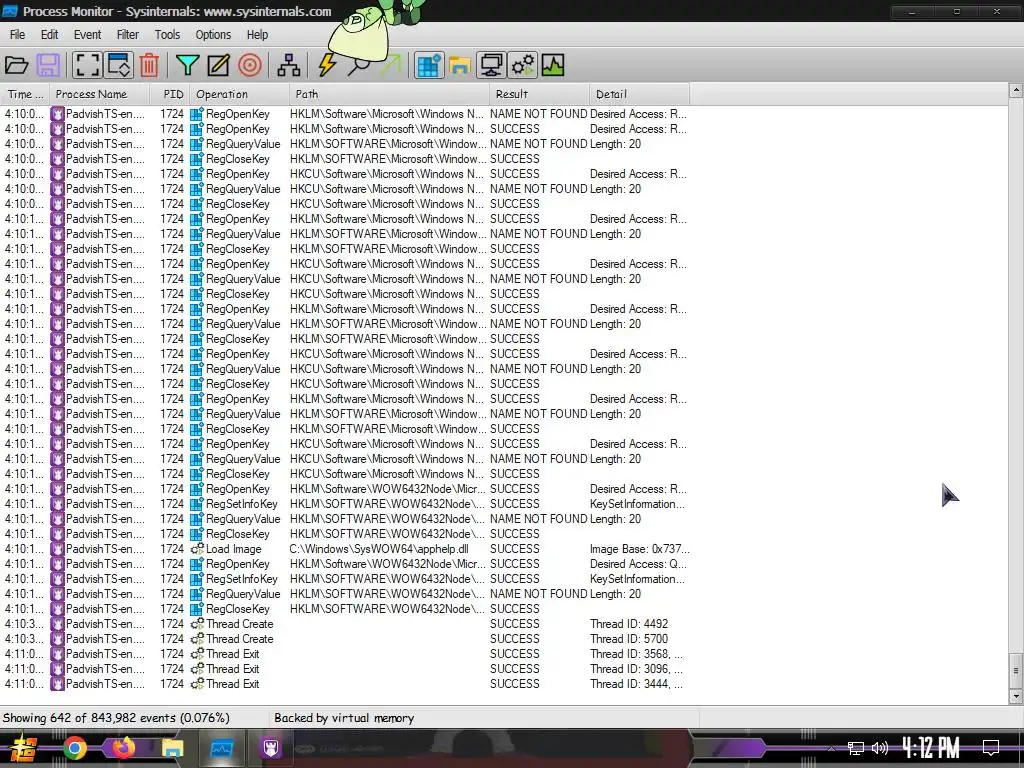Open File Explorer from the taskbar
The height and width of the screenshot is (768, 1024).
point(172,748)
